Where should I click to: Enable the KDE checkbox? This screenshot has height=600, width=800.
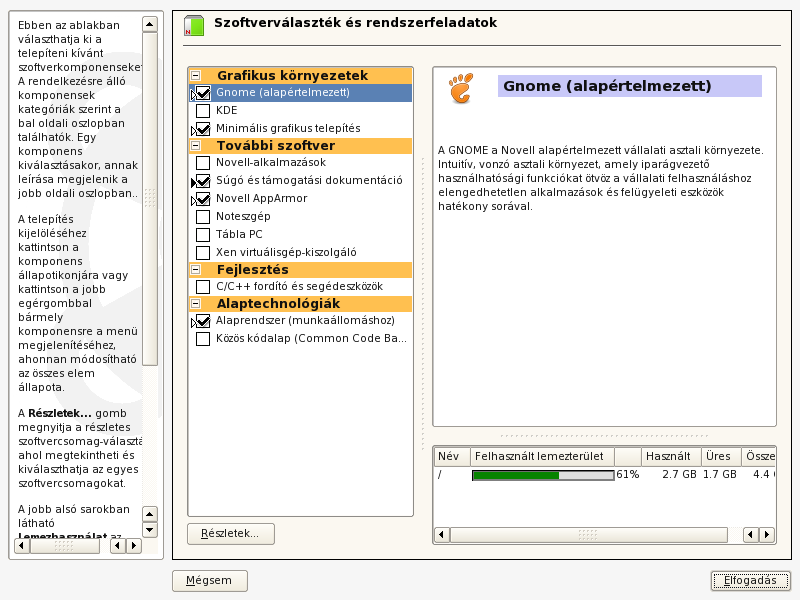[x=203, y=111]
